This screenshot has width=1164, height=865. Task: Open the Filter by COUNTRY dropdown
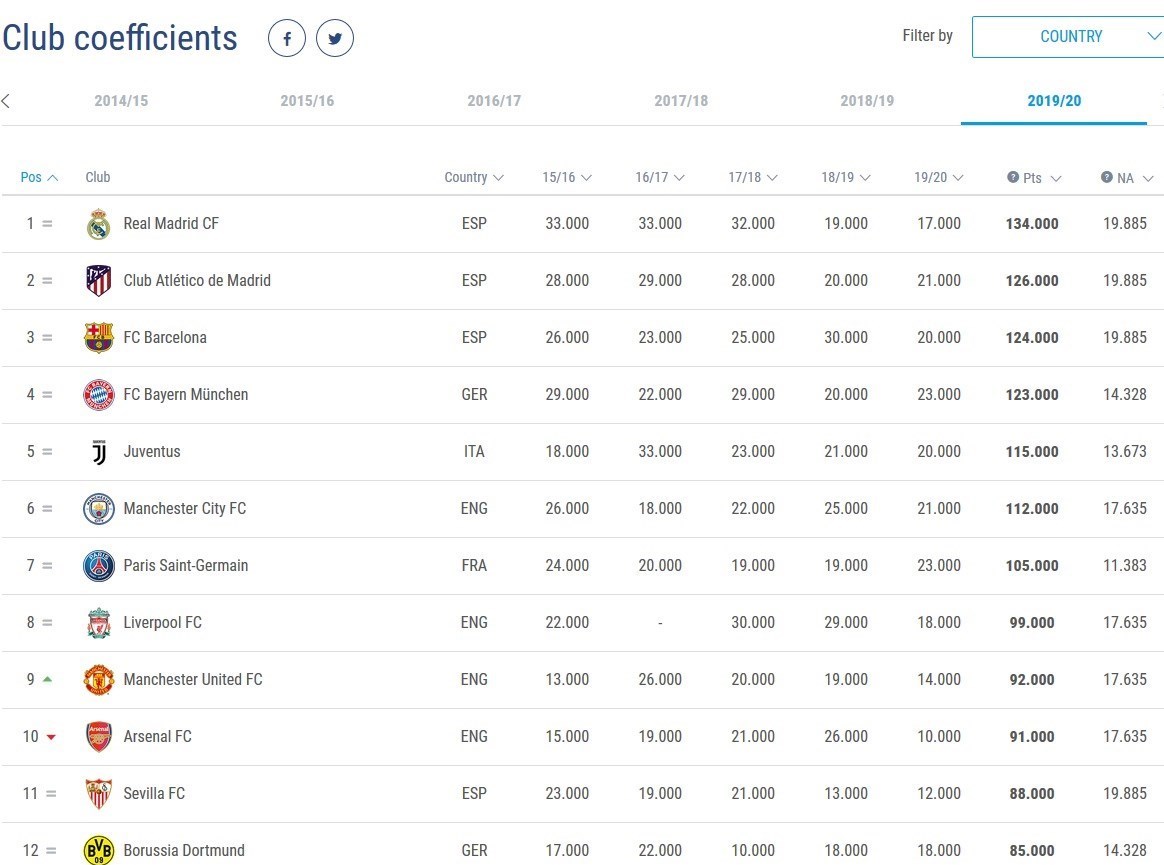tap(1070, 36)
